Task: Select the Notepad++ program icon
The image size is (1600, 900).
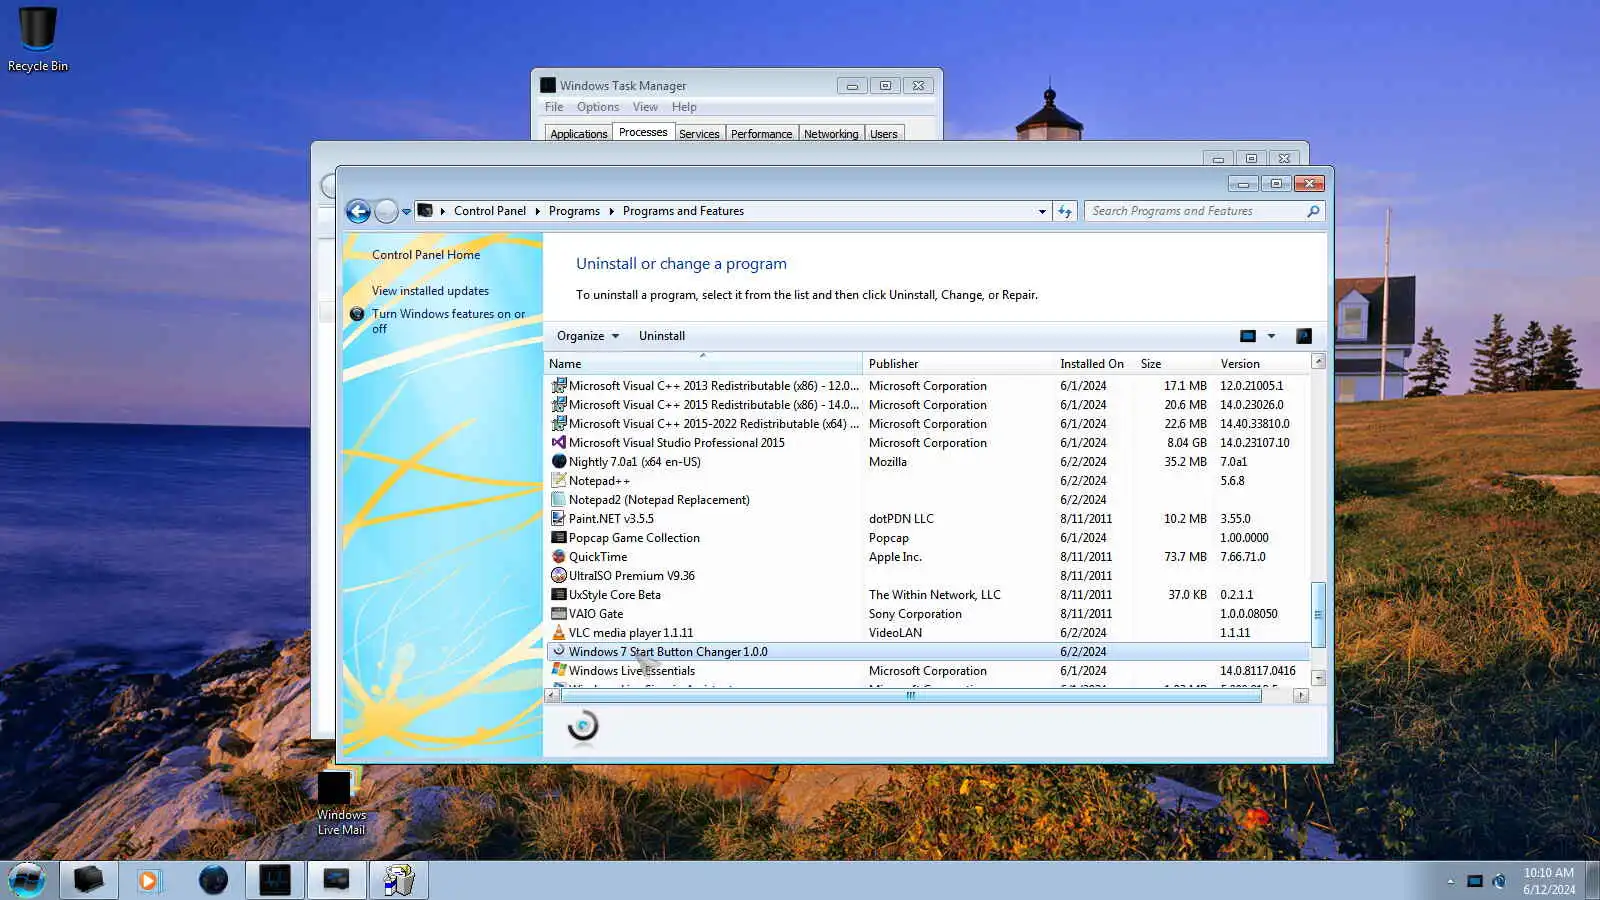Action: pyautogui.click(x=559, y=481)
